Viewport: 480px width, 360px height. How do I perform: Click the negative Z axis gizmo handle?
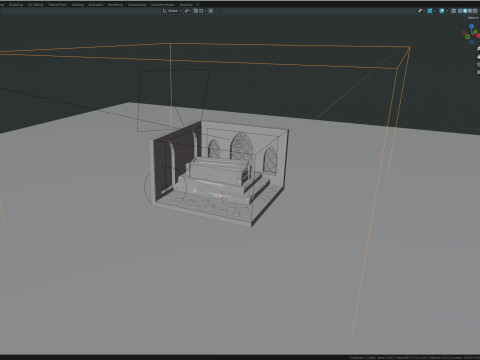[x=471, y=42]
